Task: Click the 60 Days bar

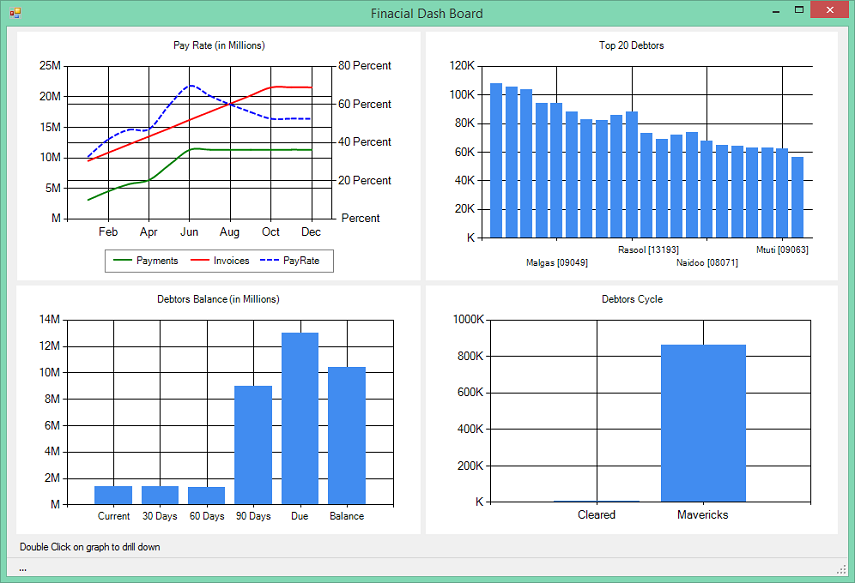Action: tap(207, 496)
